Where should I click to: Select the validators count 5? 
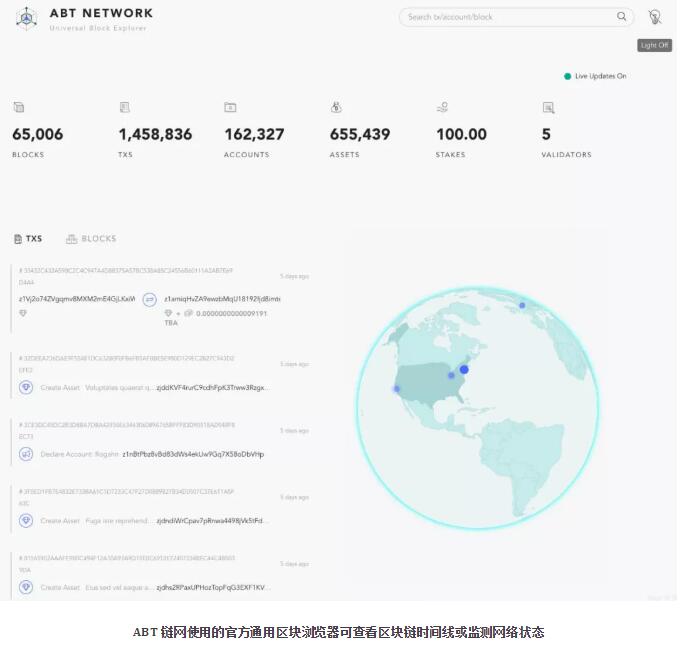546,134
